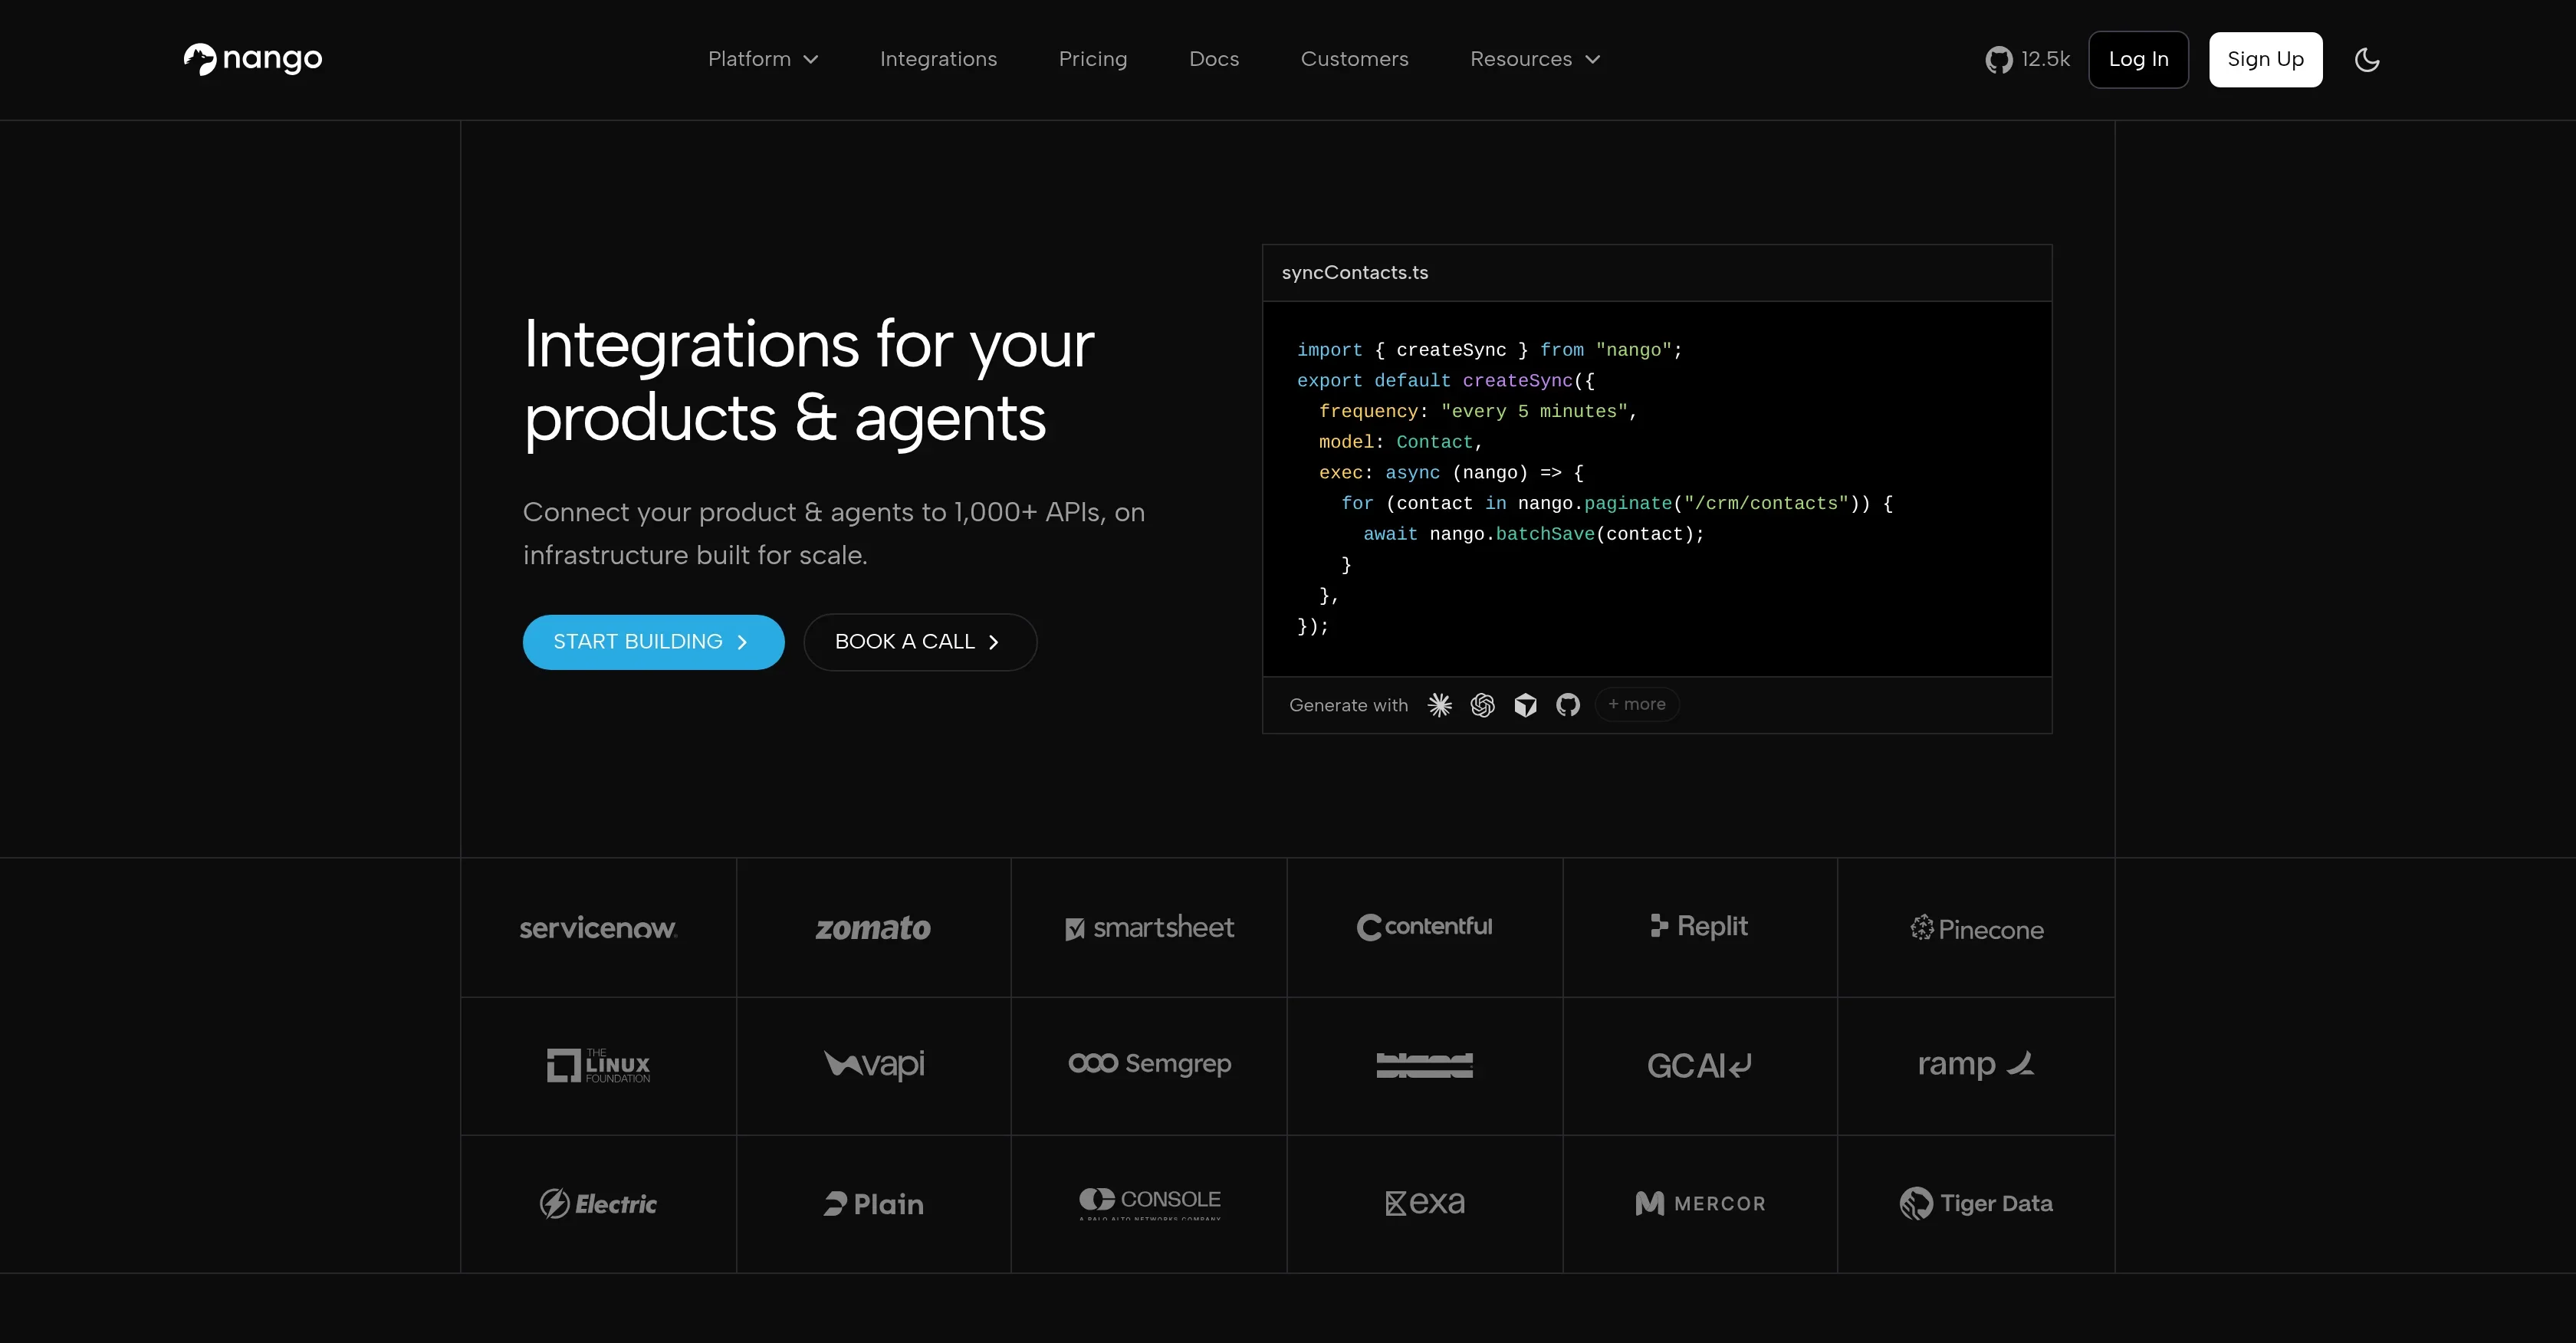Click the Plain logo
2576x1343 pixels.
(x=873, y=1204)
